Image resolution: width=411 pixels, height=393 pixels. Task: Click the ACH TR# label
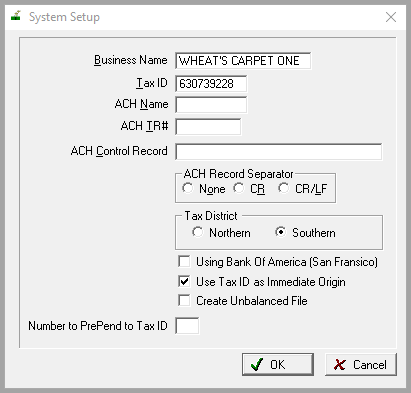click(144, 126)
